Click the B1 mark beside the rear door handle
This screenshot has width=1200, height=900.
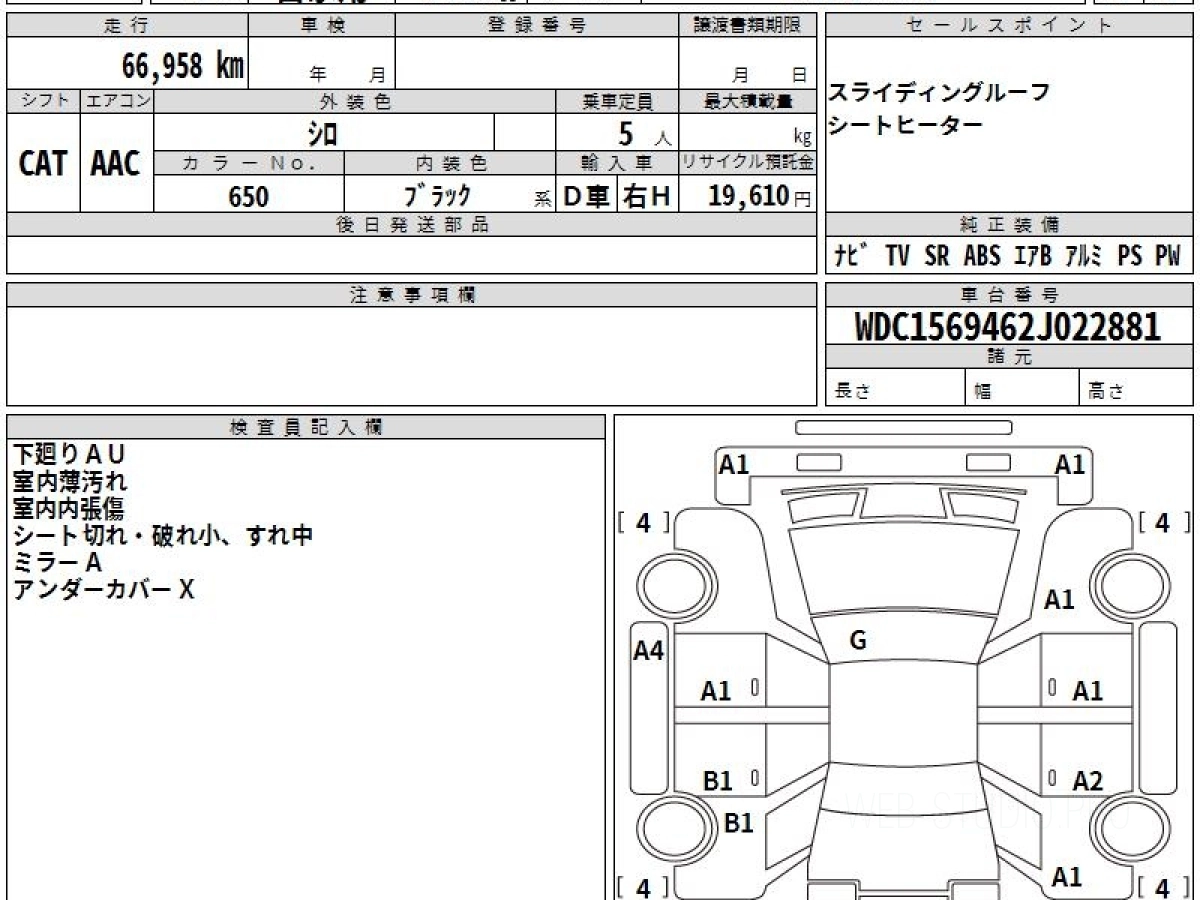click(717, 781)
